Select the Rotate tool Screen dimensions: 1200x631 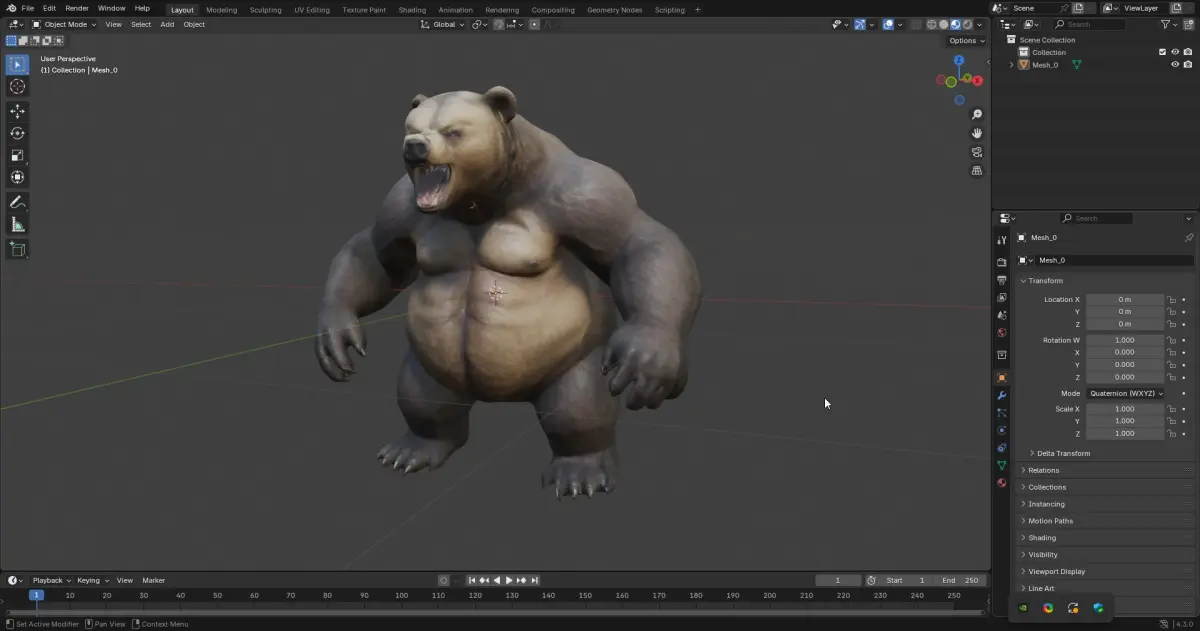click(x=17, y=133)
